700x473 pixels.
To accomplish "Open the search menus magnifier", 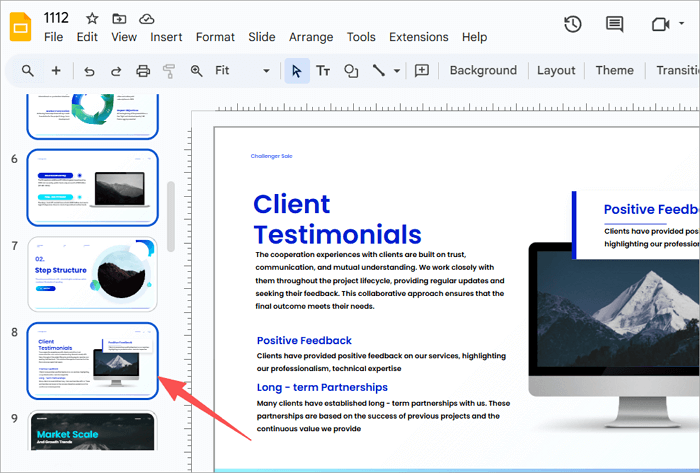I will click(28, 71).
